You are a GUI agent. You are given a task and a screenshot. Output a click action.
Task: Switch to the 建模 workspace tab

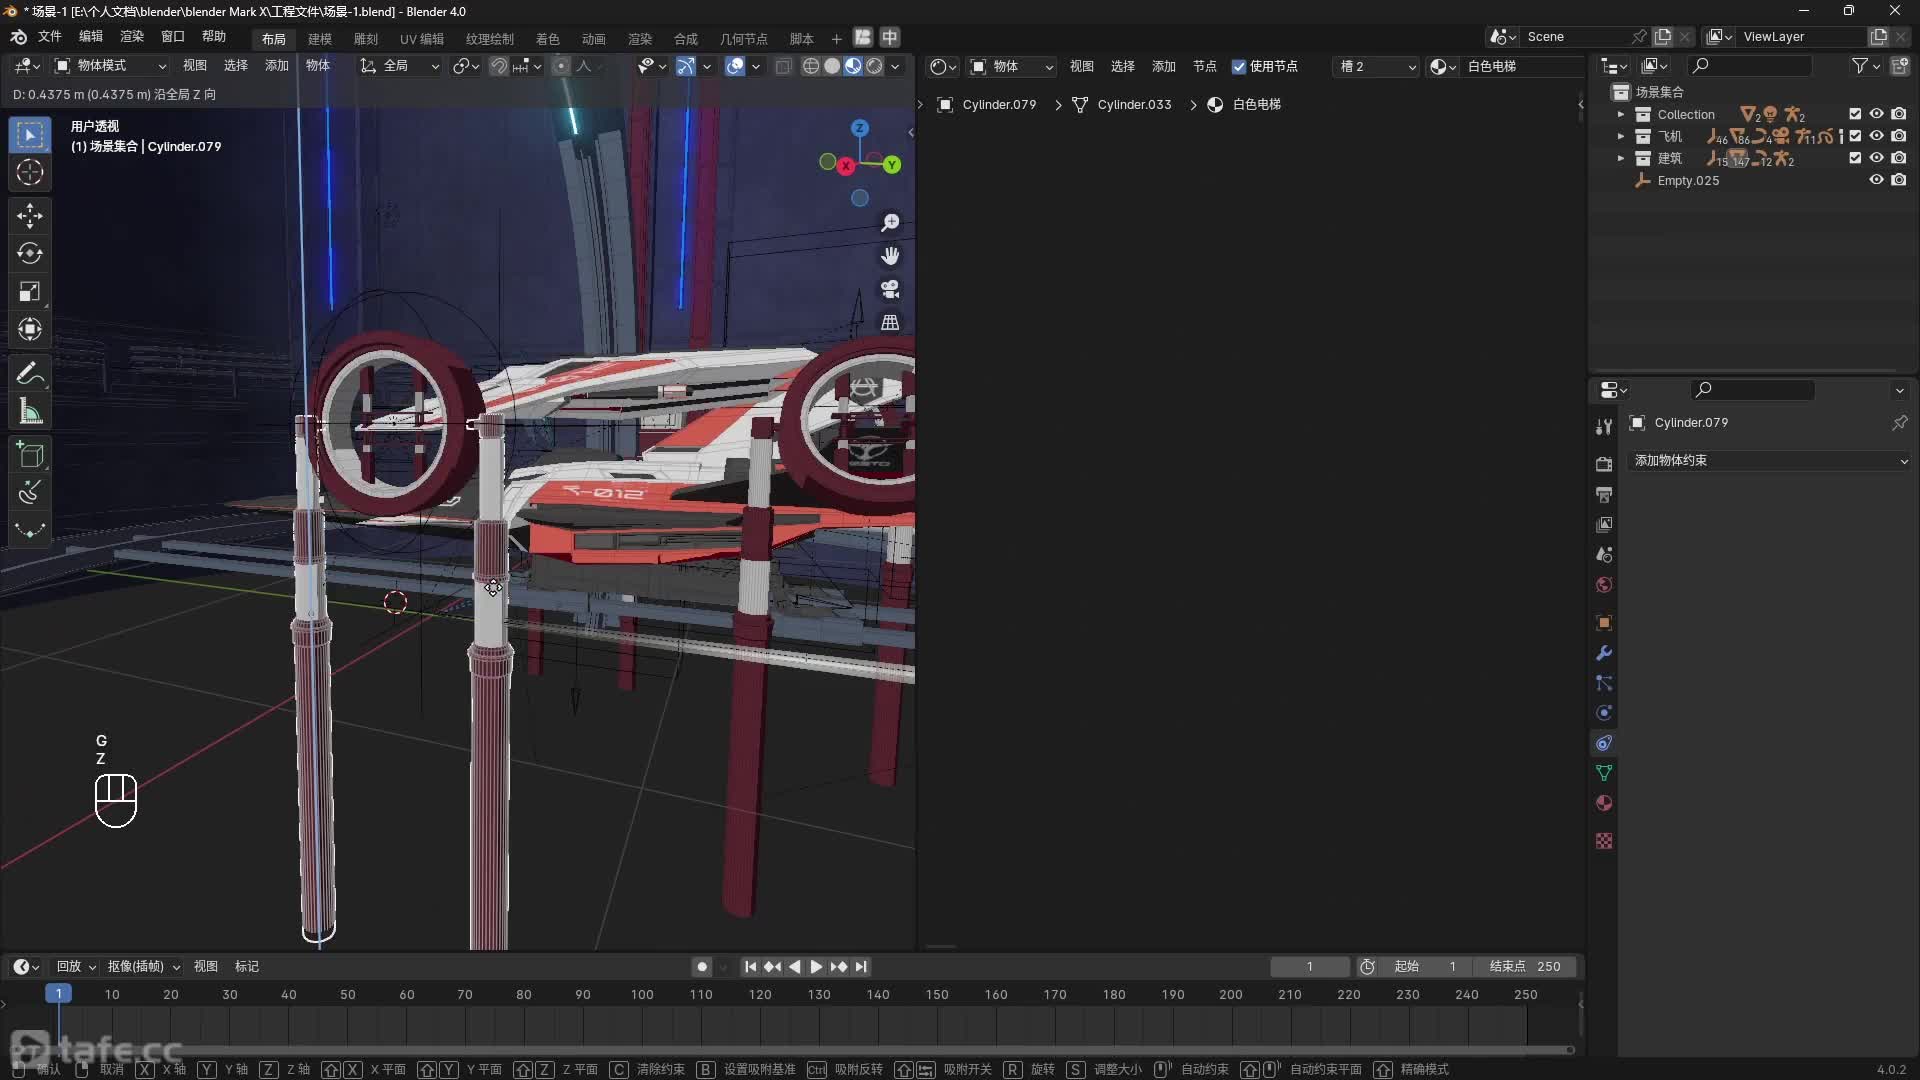320,38
